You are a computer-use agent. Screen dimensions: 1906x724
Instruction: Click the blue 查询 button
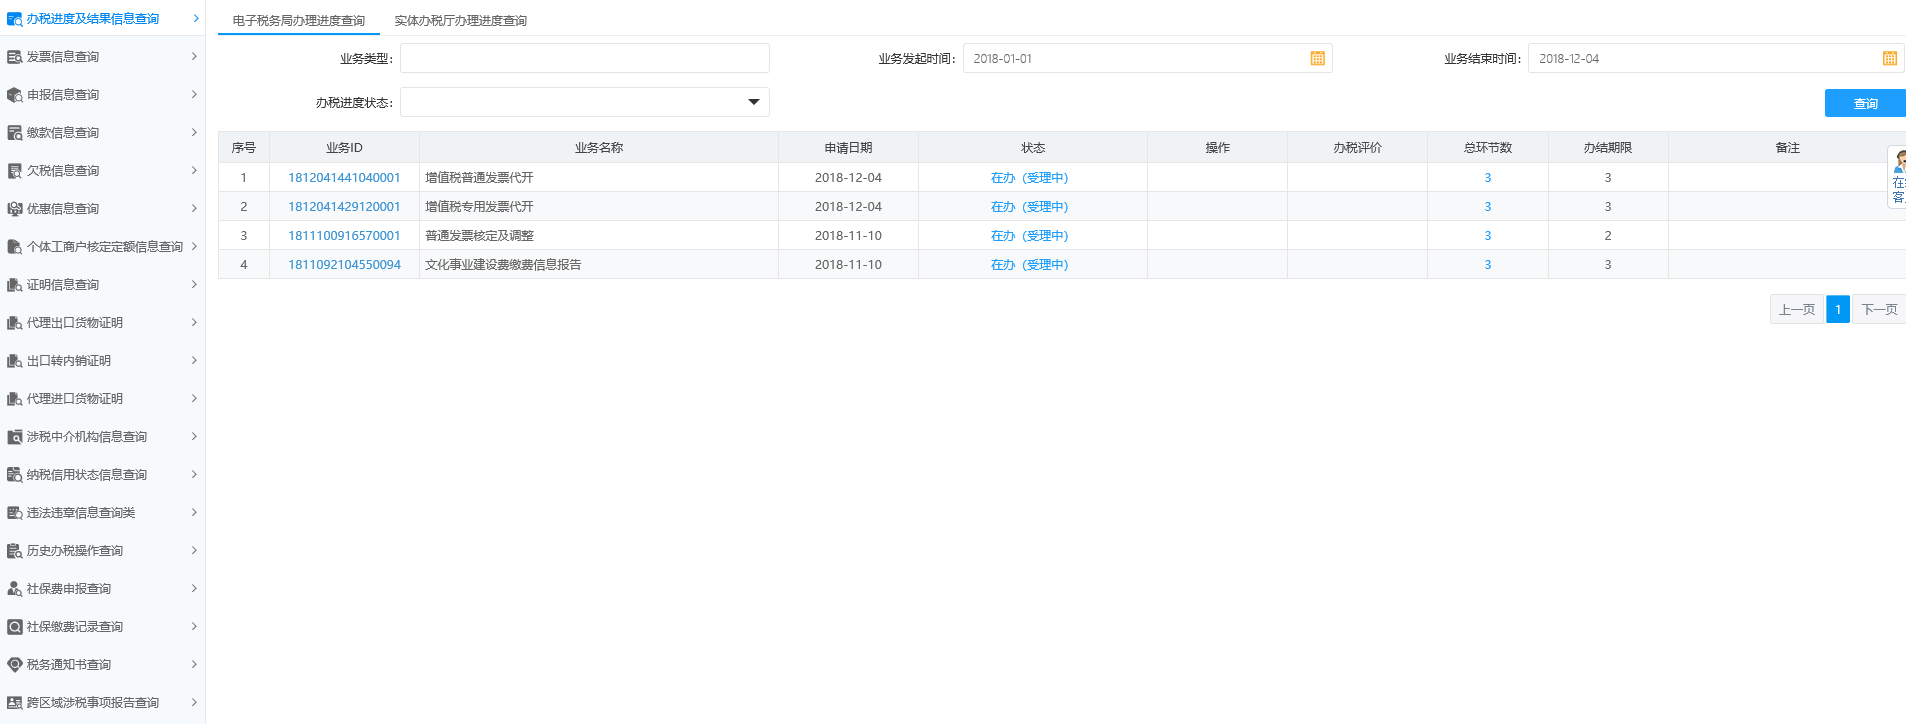1864,103
